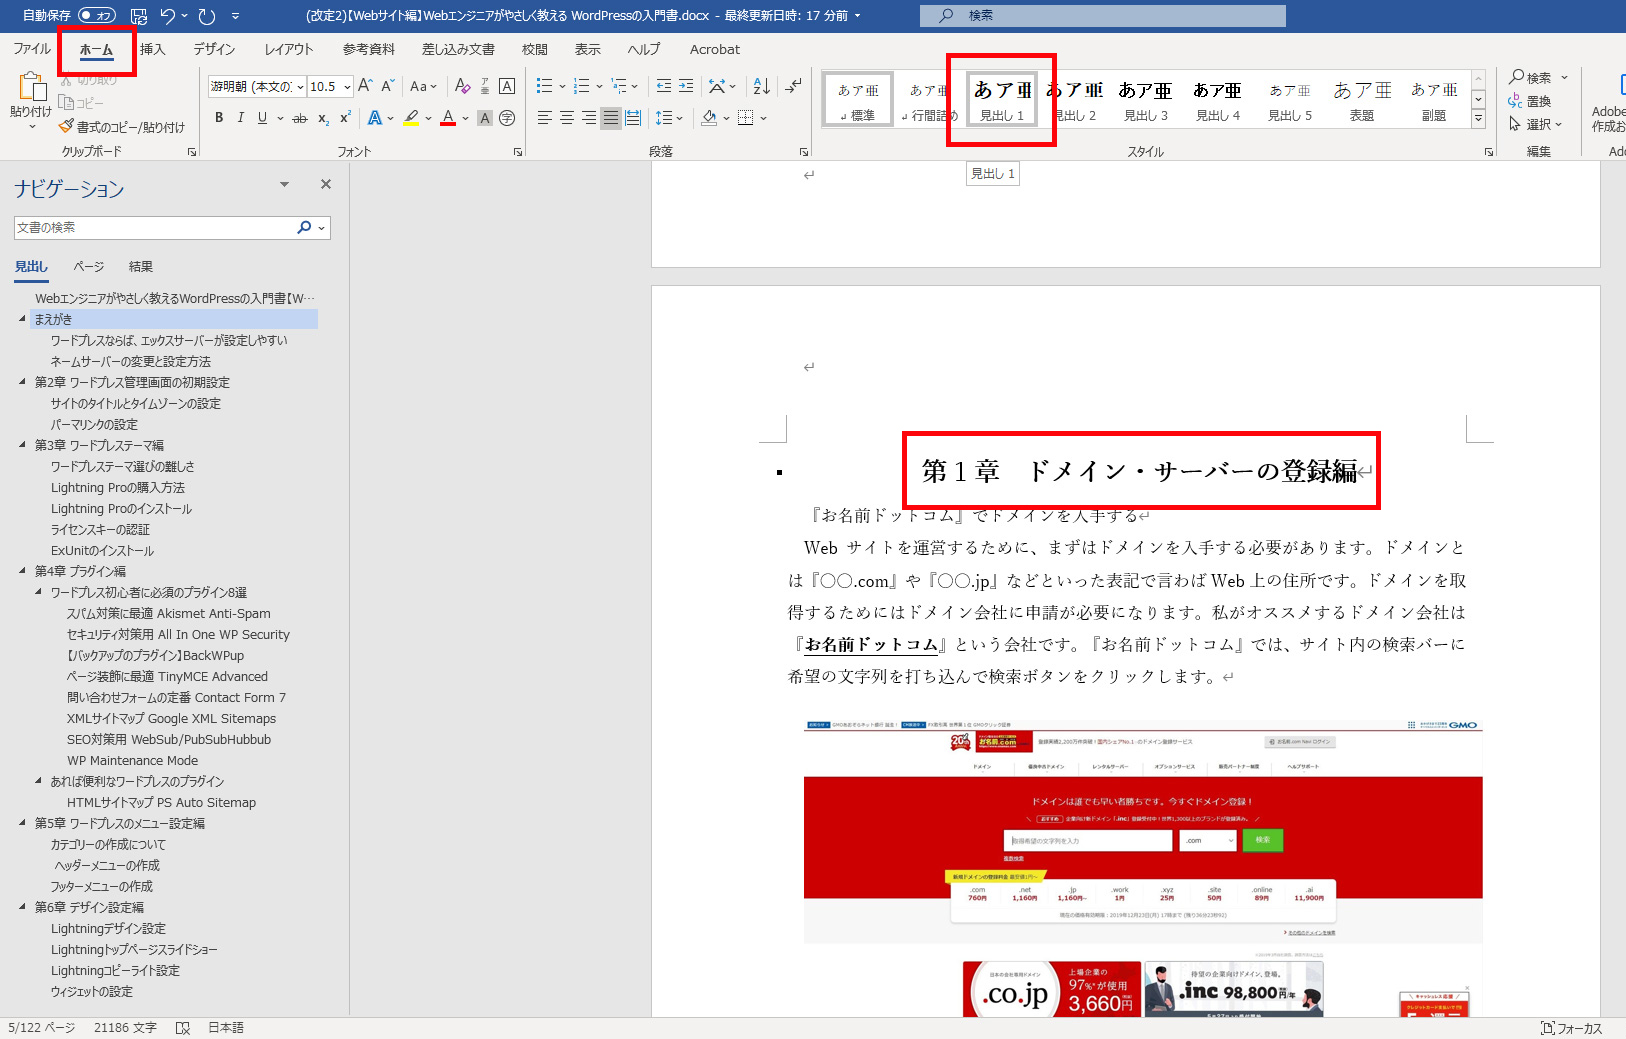Image resolution: width=1626 pixels, height=1039 pixels.
Task: Click the character border icon
Action: click(507, 86)
